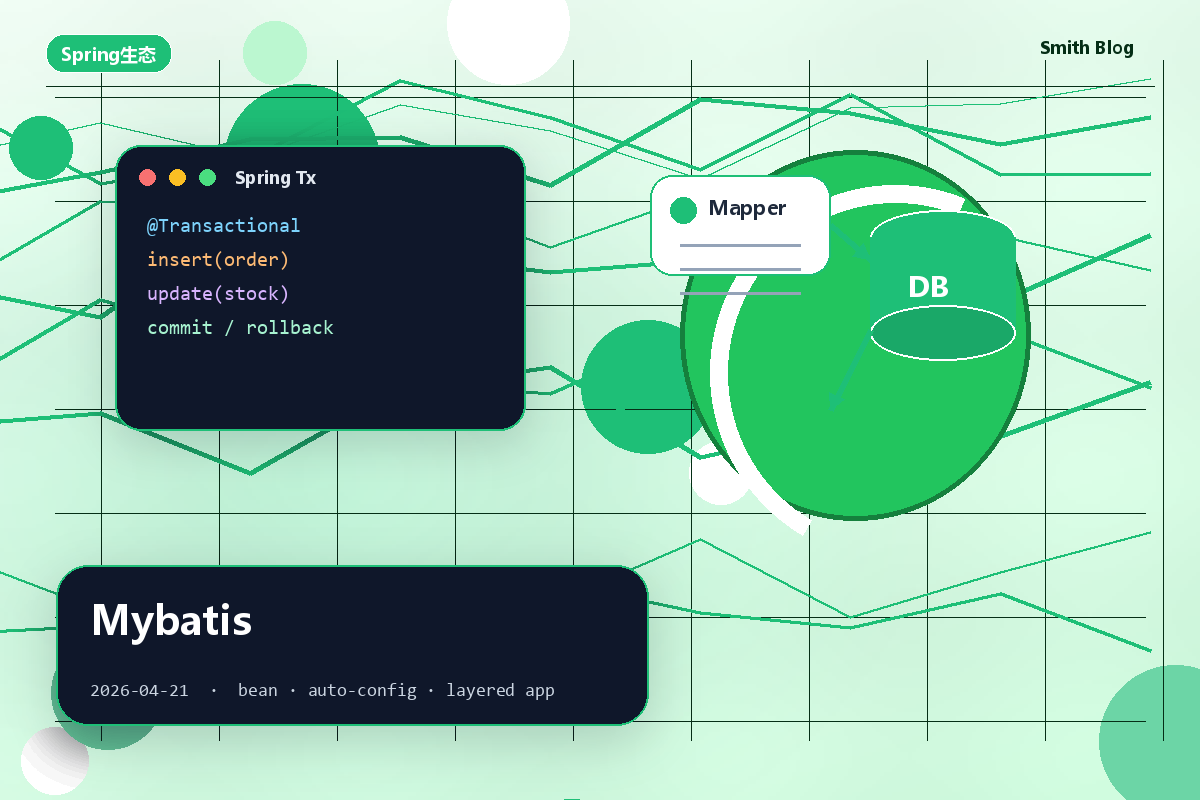
Task: Select the Spring Tx window title
Action: coord(275,178)
